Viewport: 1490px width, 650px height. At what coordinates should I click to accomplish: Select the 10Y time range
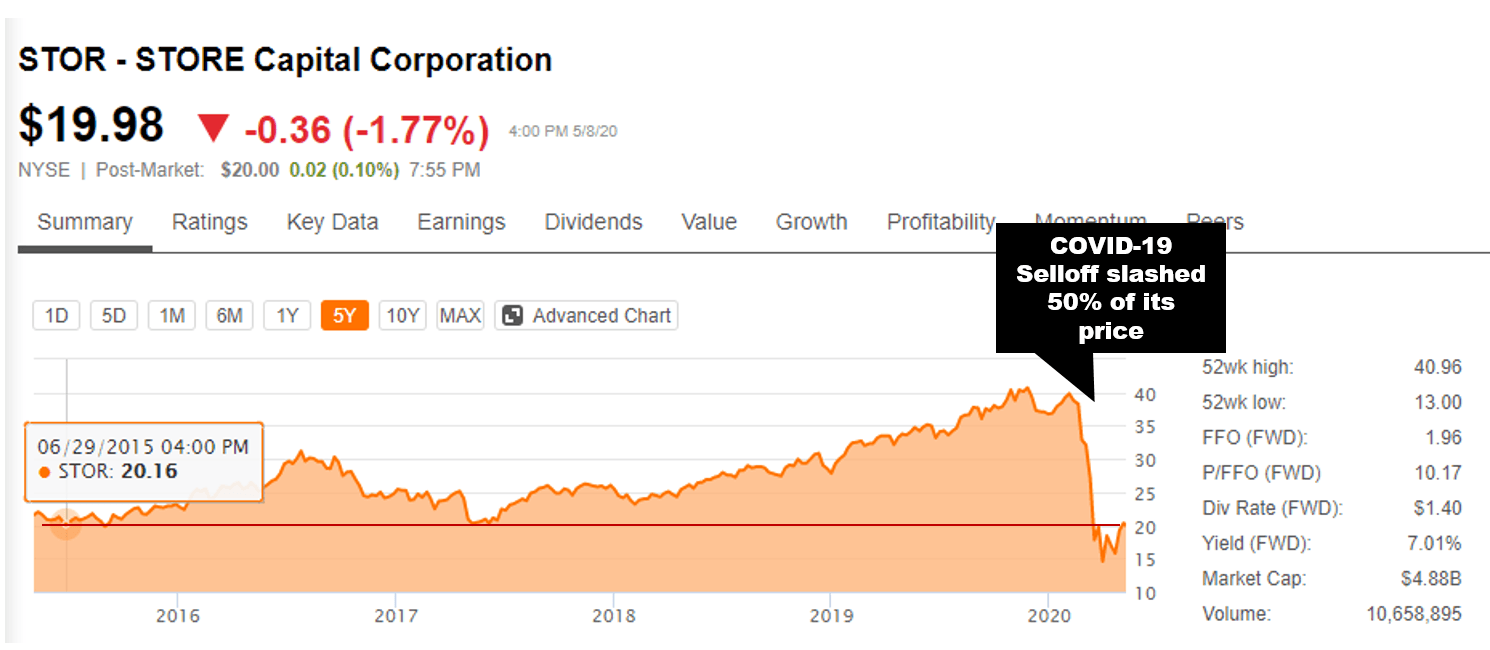[402, 315]
